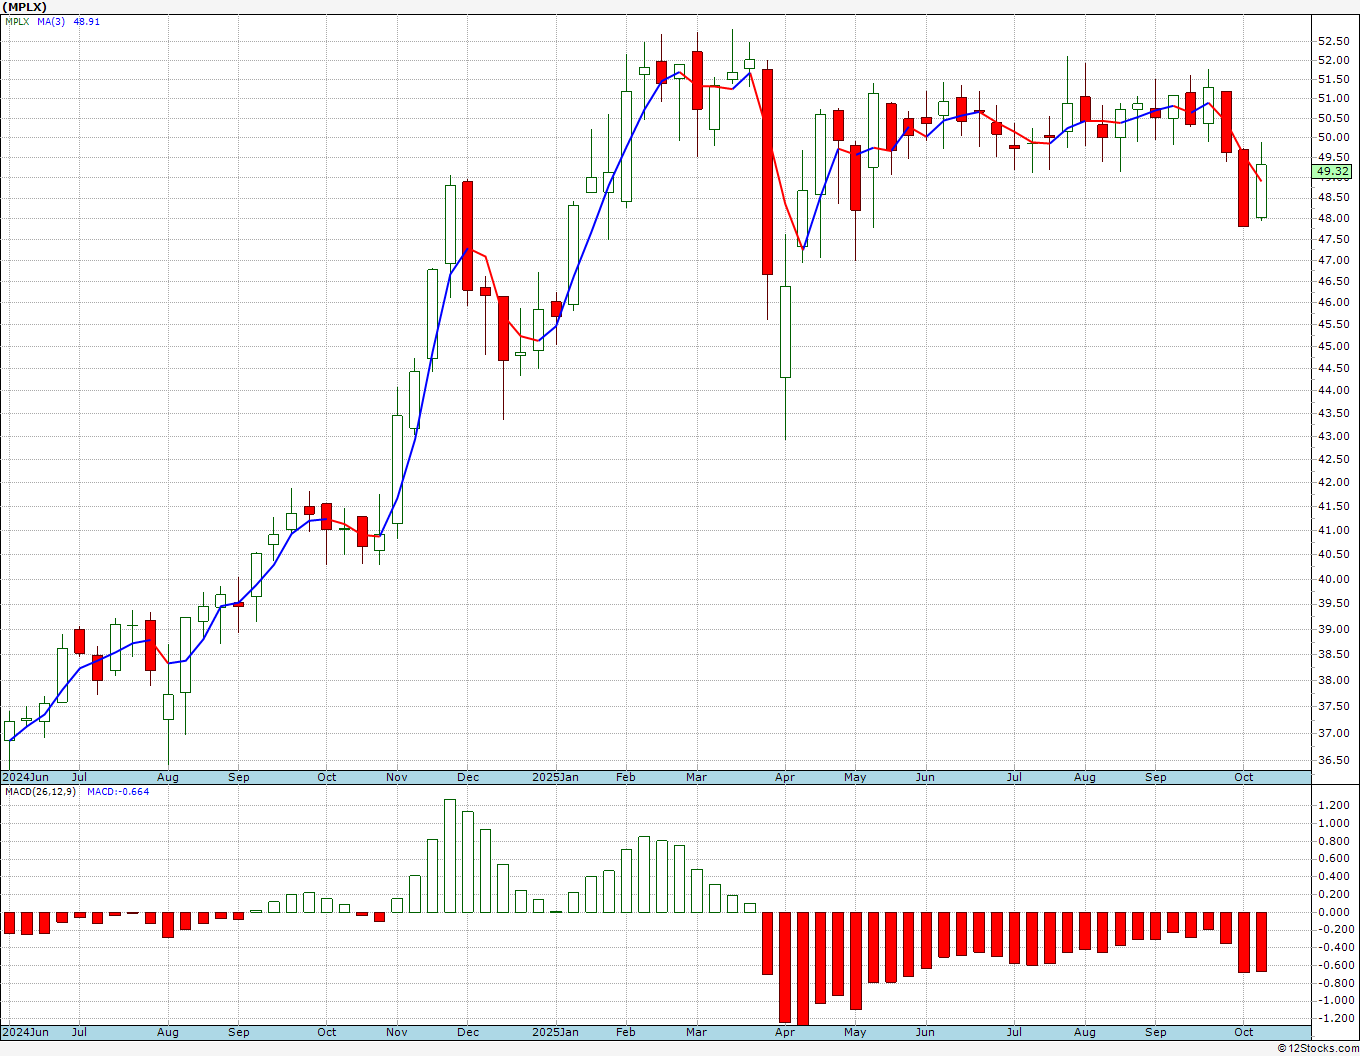Select the MACD(26,12,9) indicator label

40,791
